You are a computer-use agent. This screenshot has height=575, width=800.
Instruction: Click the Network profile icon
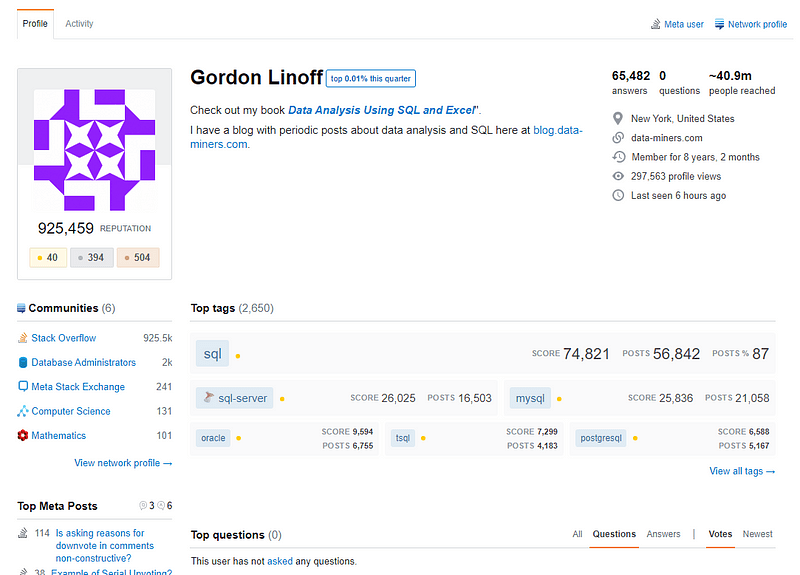click(x=719, y=24)
